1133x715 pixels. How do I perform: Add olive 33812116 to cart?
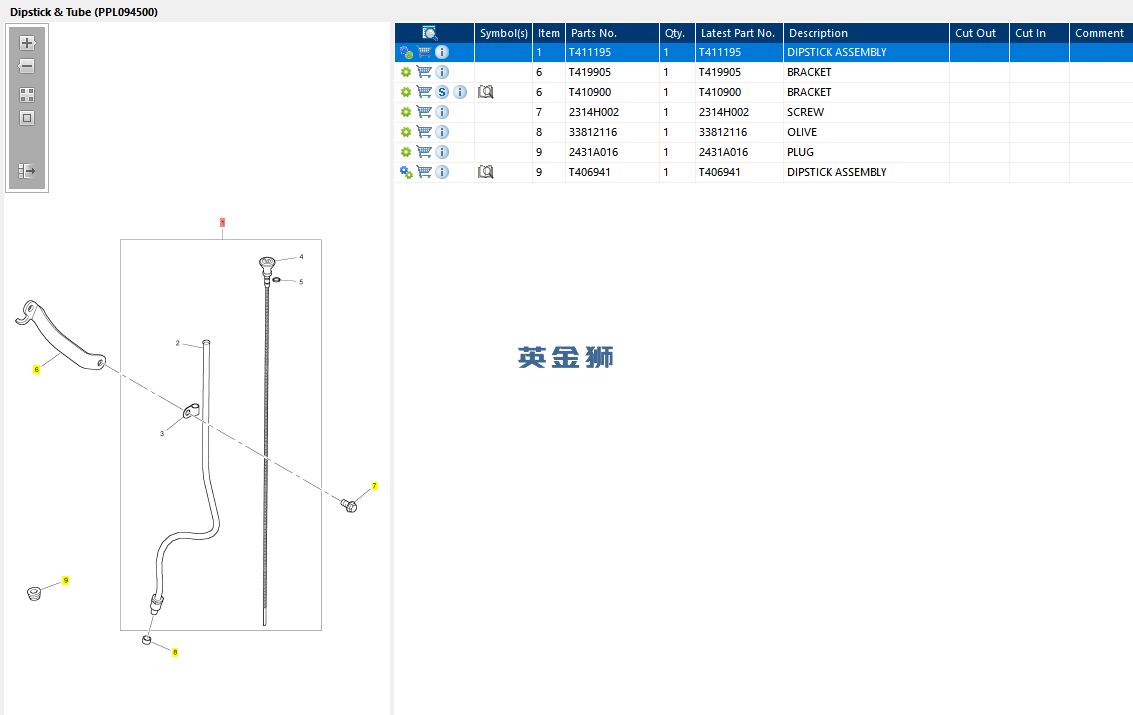point(424,132)
